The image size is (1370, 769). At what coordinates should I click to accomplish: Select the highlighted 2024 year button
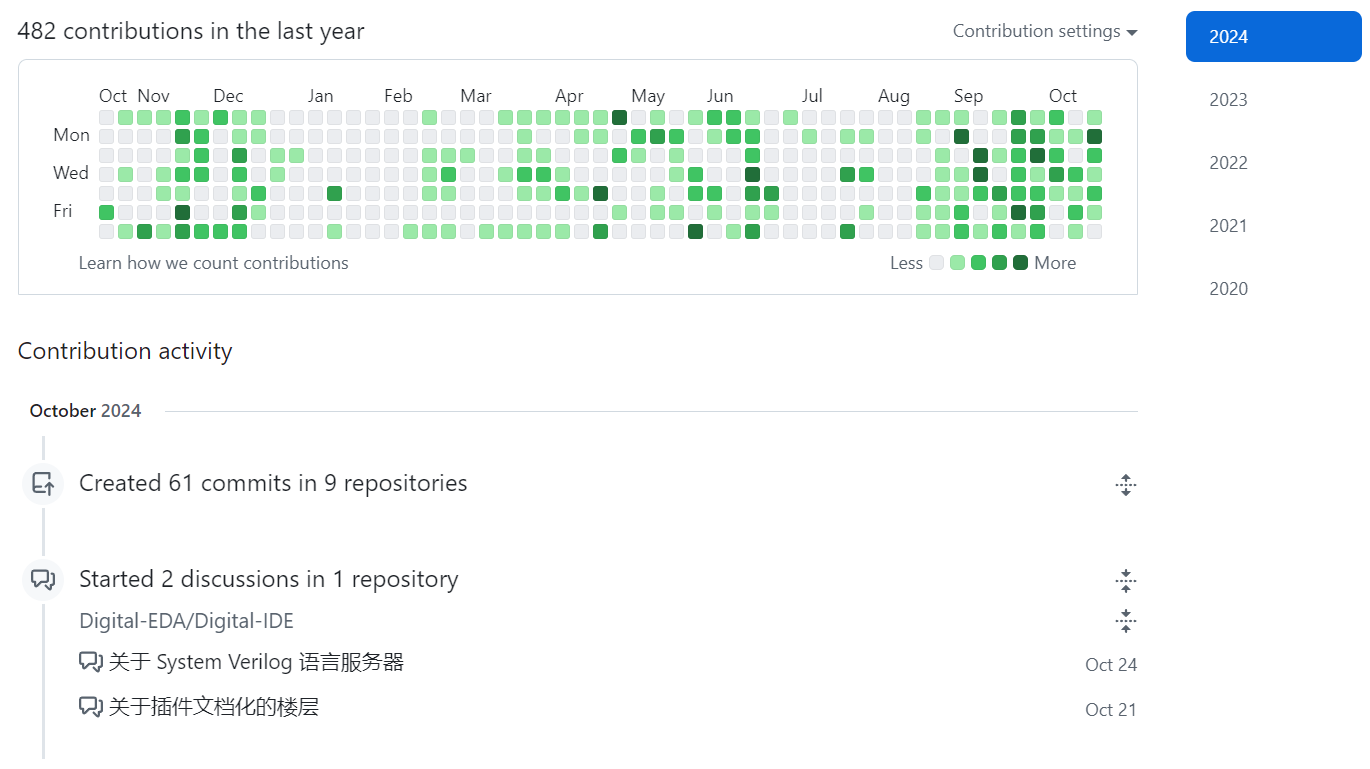point(1273,37)
